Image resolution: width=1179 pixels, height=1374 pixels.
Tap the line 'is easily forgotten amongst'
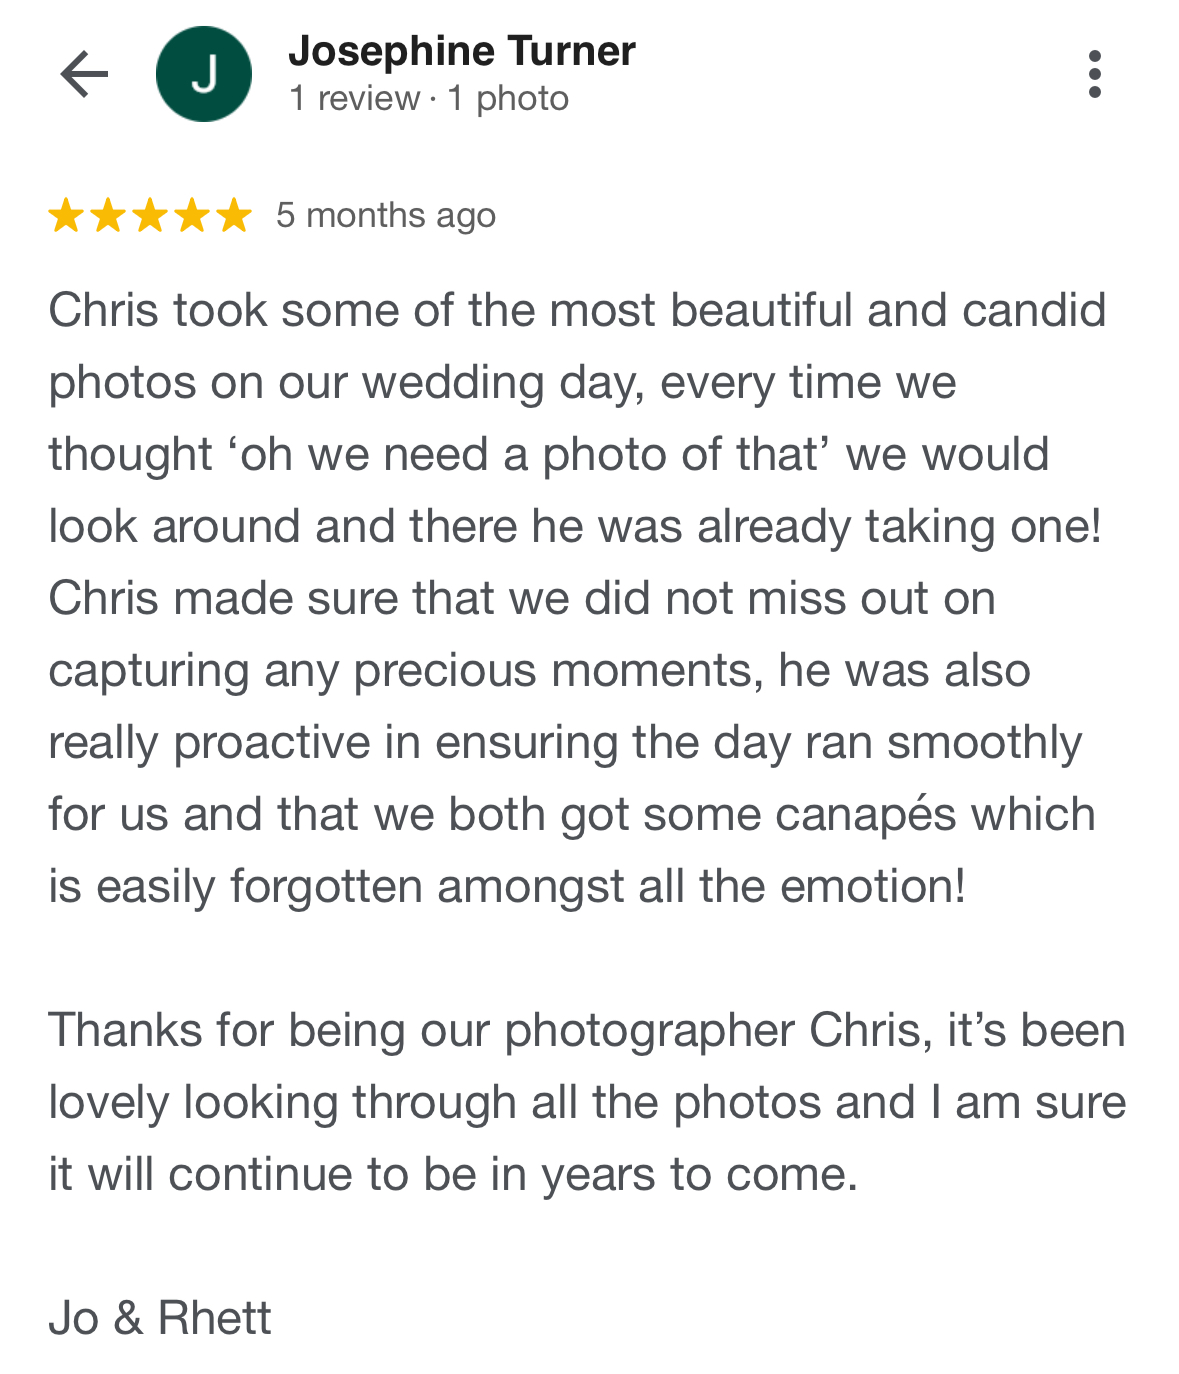507,886
